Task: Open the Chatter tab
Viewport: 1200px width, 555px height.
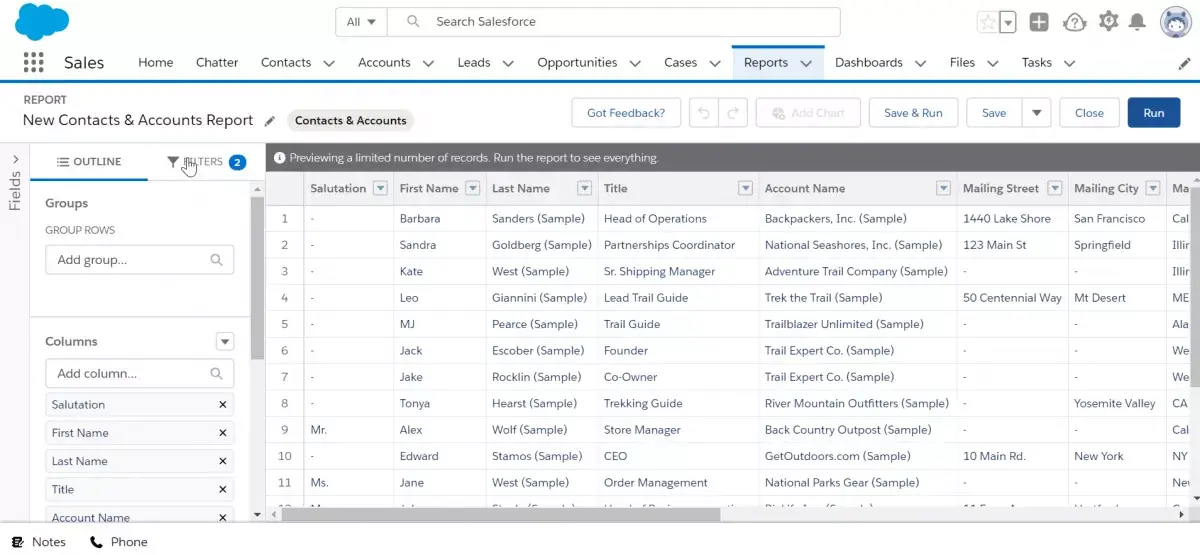Action: pos(217,62)
